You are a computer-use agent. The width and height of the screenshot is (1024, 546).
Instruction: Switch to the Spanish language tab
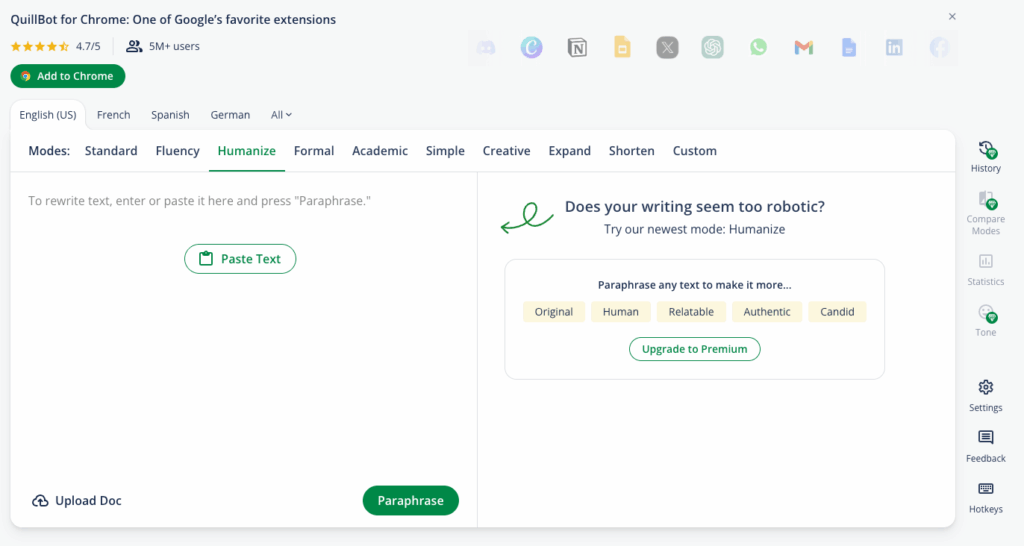tap(170, 115)
